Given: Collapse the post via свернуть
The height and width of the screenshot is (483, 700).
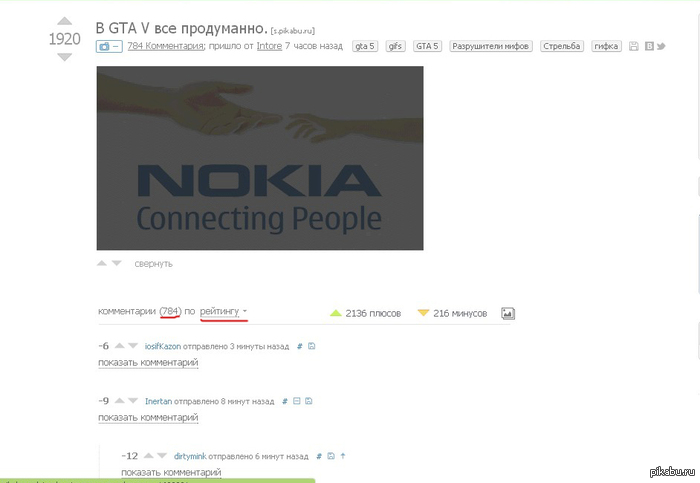Looking at the screenshot, I should [x=153, y=264].
